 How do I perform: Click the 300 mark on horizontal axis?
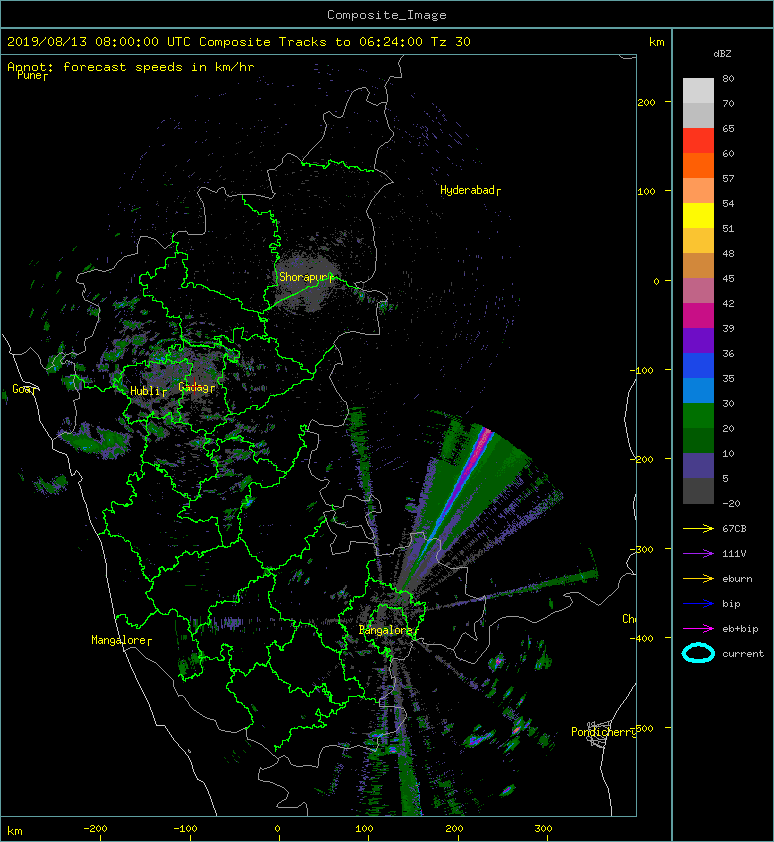(x=543, y=829)
